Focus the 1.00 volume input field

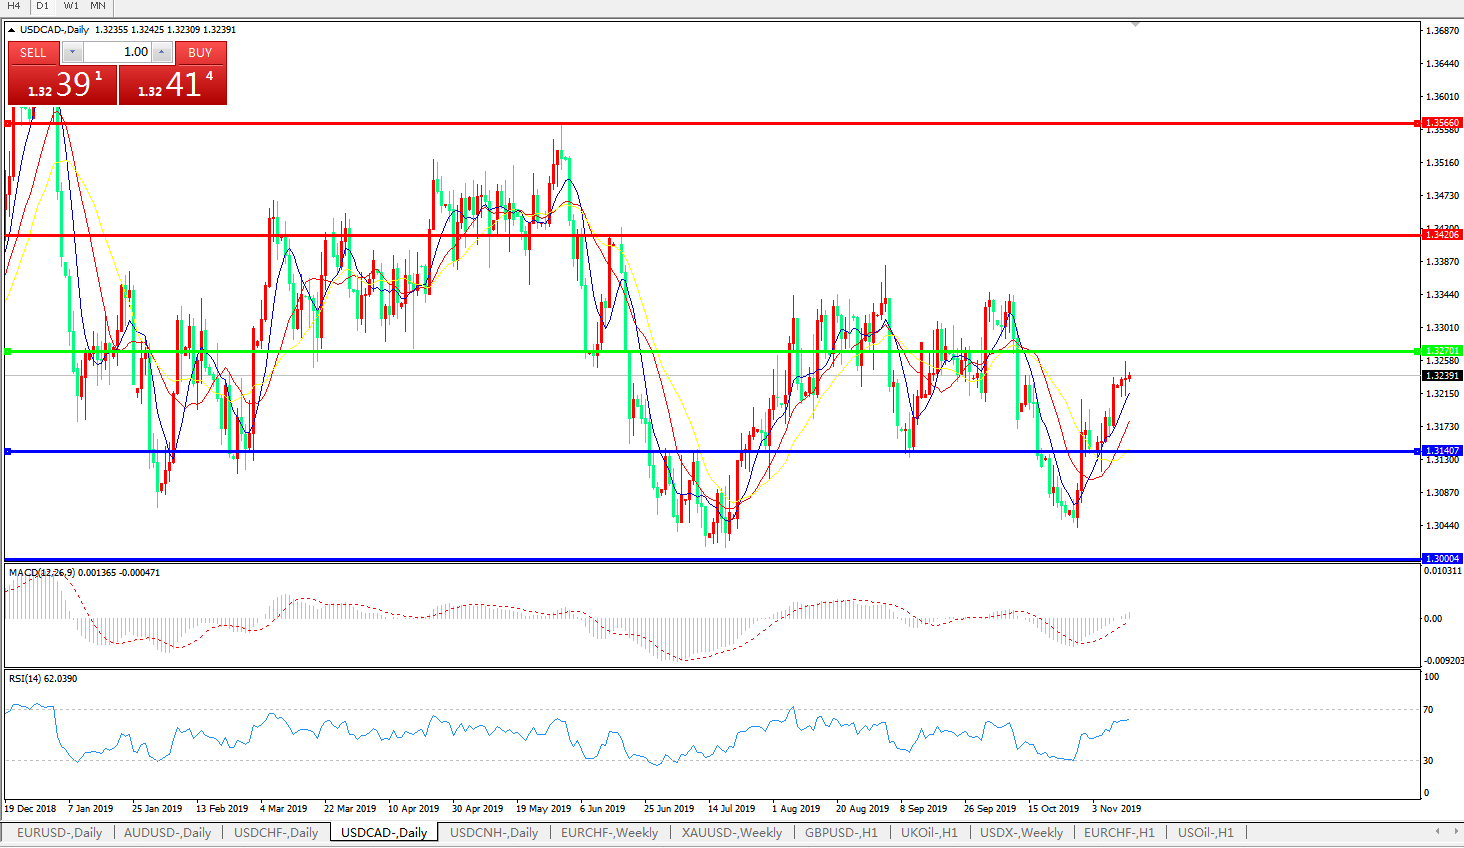pyautogui.click(x=117, y=52)
